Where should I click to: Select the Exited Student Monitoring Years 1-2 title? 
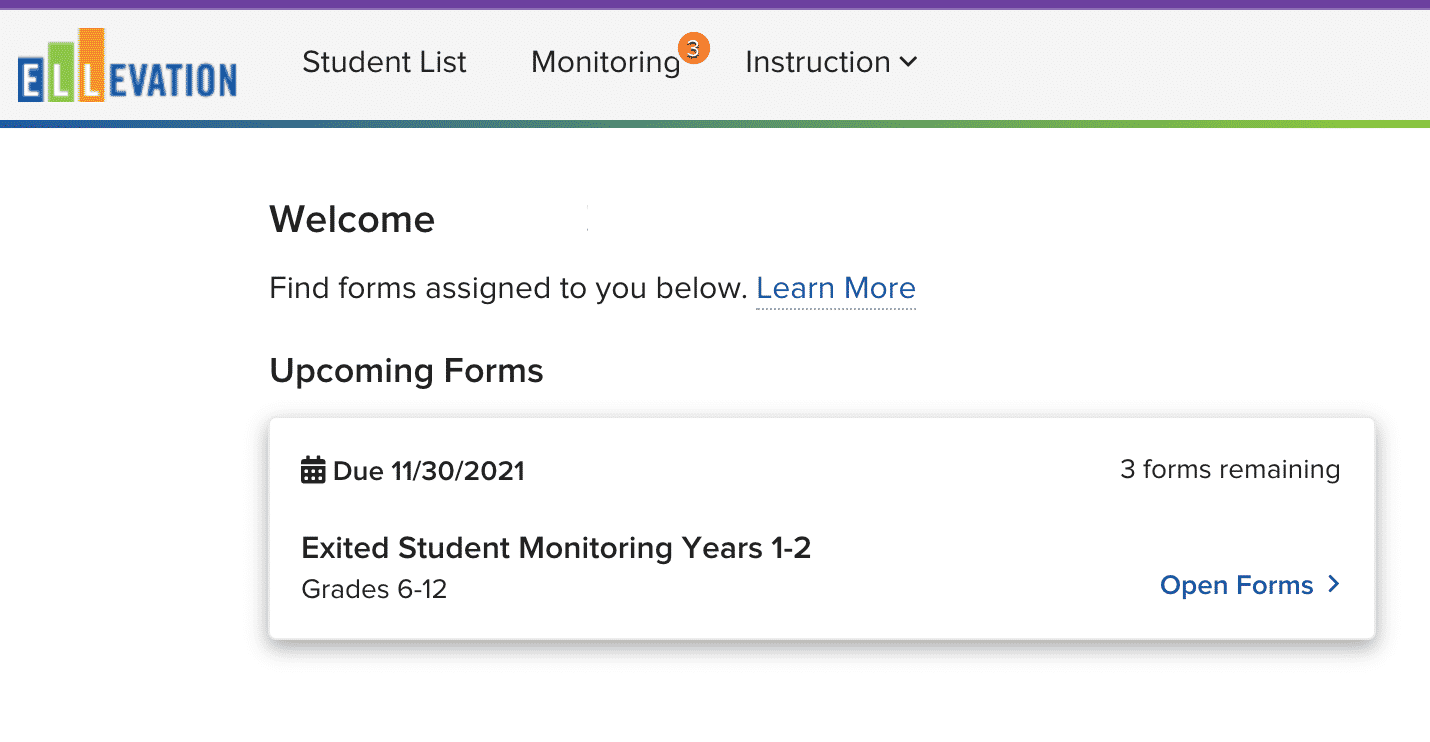(557, 548)
